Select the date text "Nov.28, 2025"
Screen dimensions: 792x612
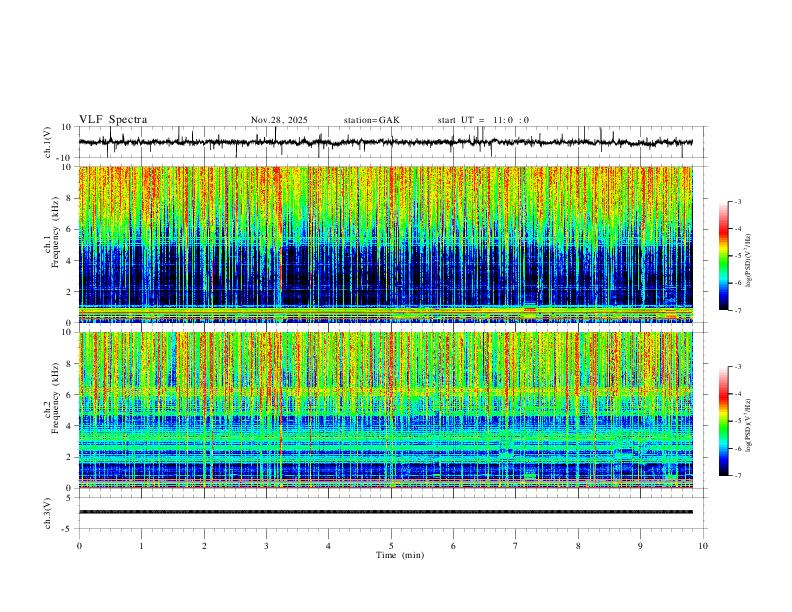point(279,120)
